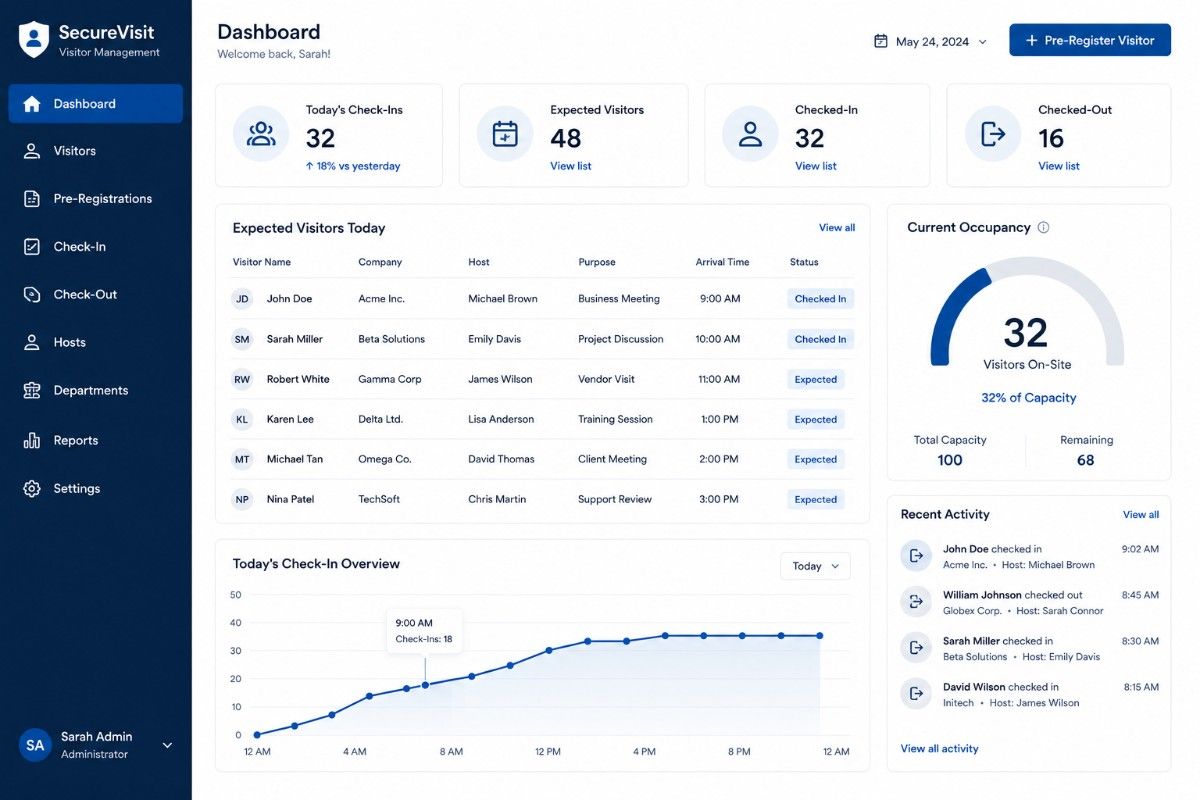Click the Acme Inc. company cell
The width and height of the screenshot is (1200, 800).
point(381,299)
